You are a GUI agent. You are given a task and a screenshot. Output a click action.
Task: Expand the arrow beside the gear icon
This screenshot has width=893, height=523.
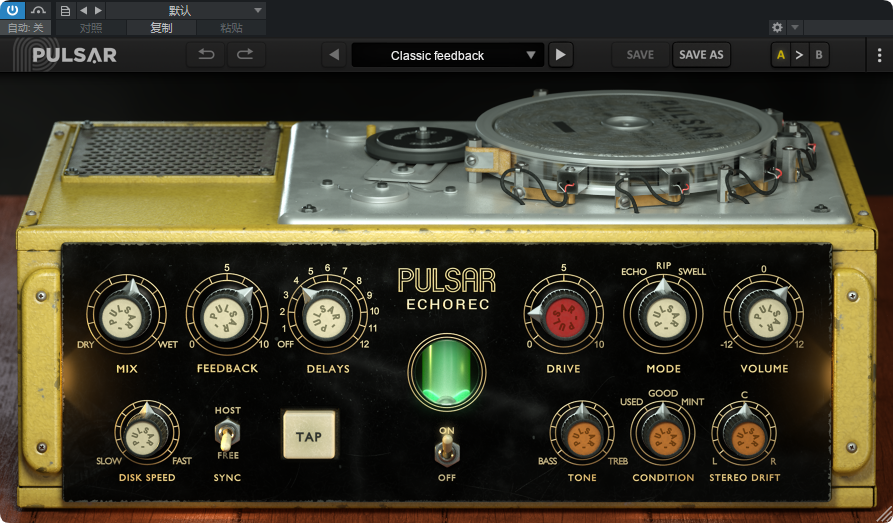(795, 27)
